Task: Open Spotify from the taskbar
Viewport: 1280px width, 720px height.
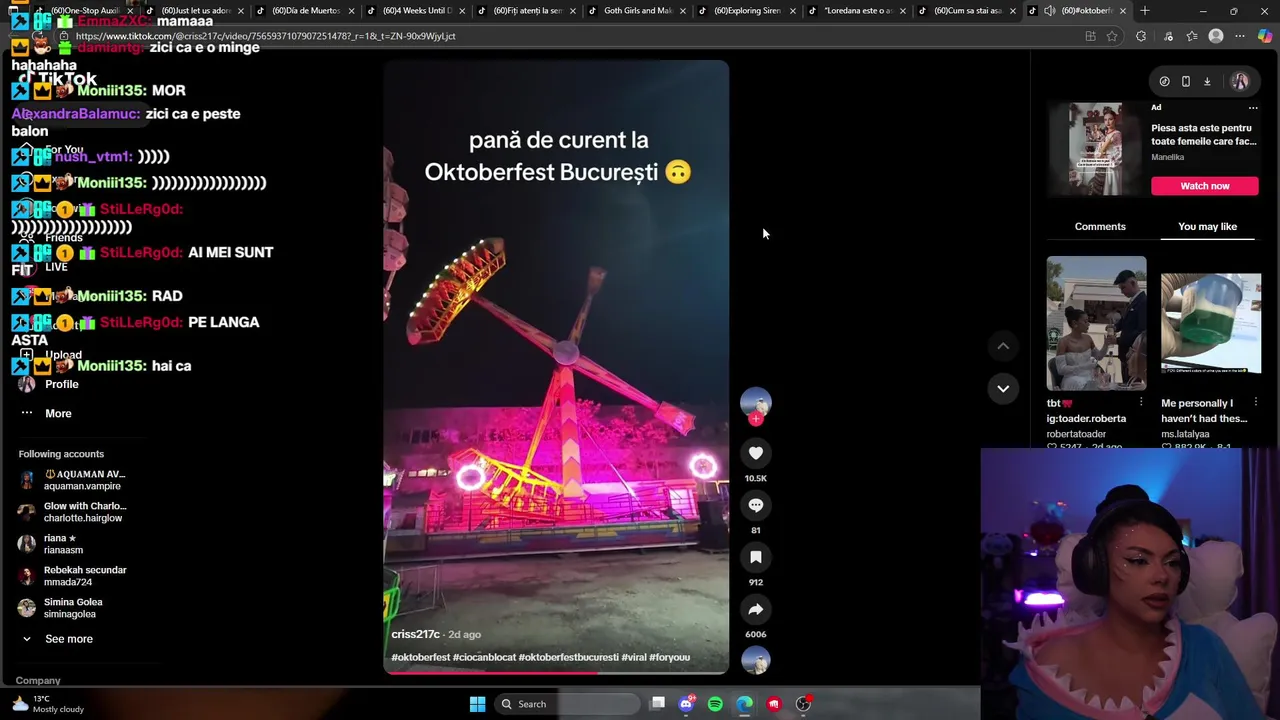Action: (x=715, y=704)
